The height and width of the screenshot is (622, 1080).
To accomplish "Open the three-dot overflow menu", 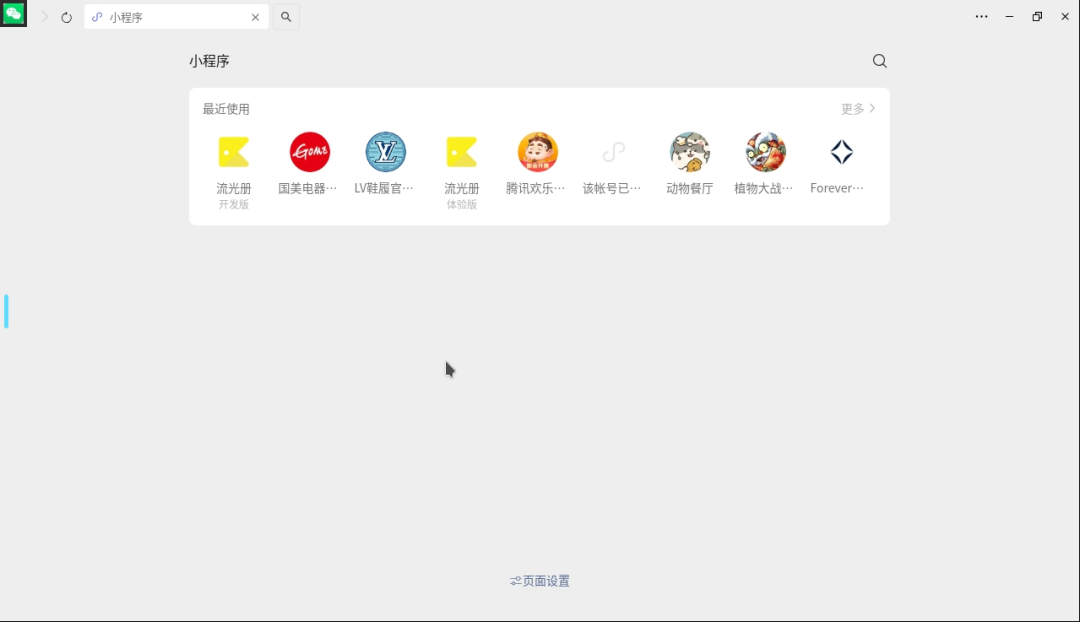I will click(x=981, y=17).
